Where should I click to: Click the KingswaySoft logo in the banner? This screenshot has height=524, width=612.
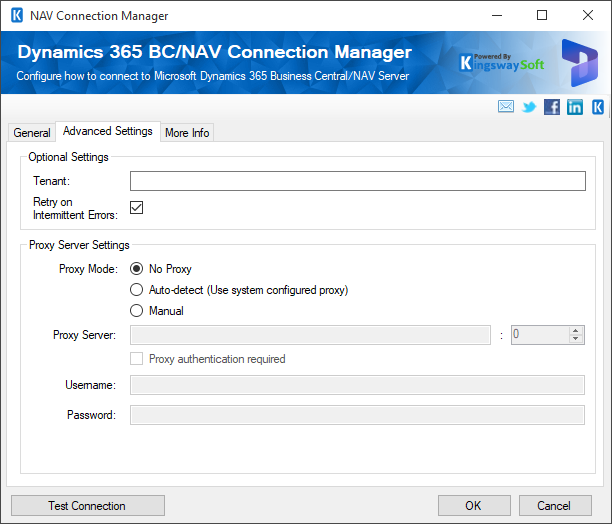point(502,63)
